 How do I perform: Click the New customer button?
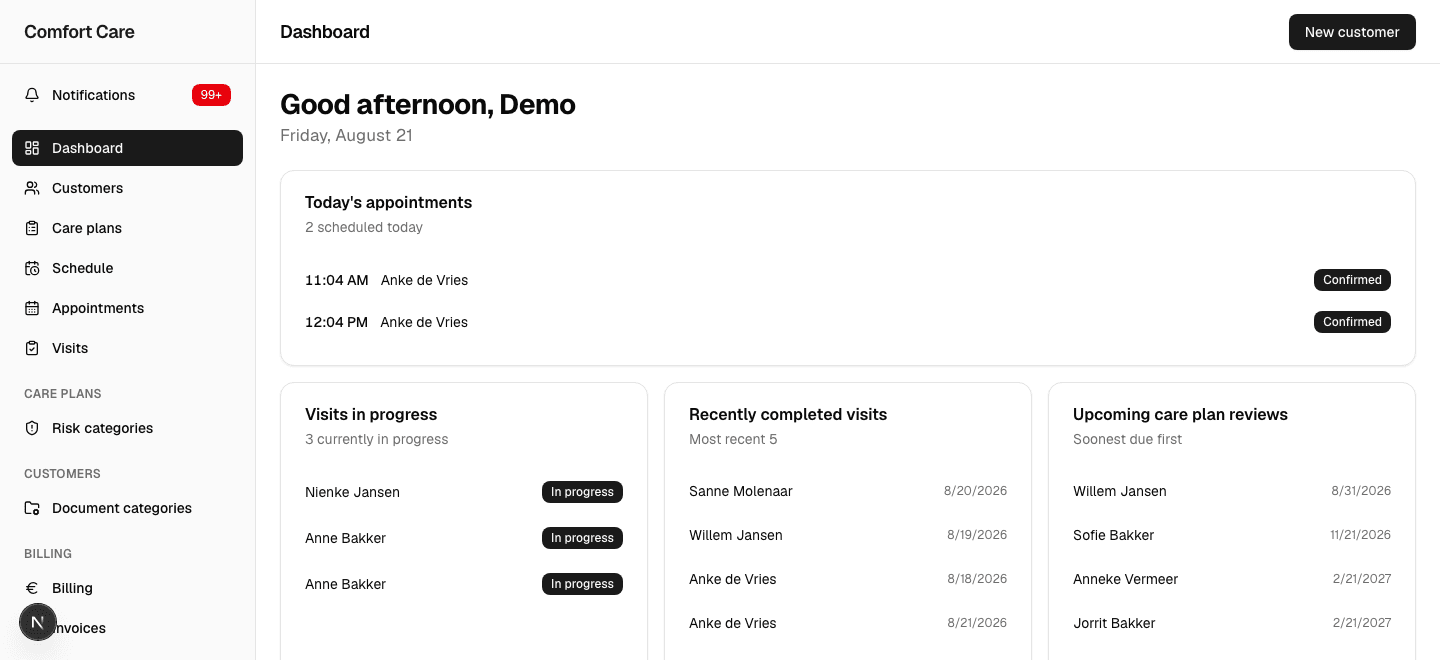pyautogui.click(x=1352, y=32)
